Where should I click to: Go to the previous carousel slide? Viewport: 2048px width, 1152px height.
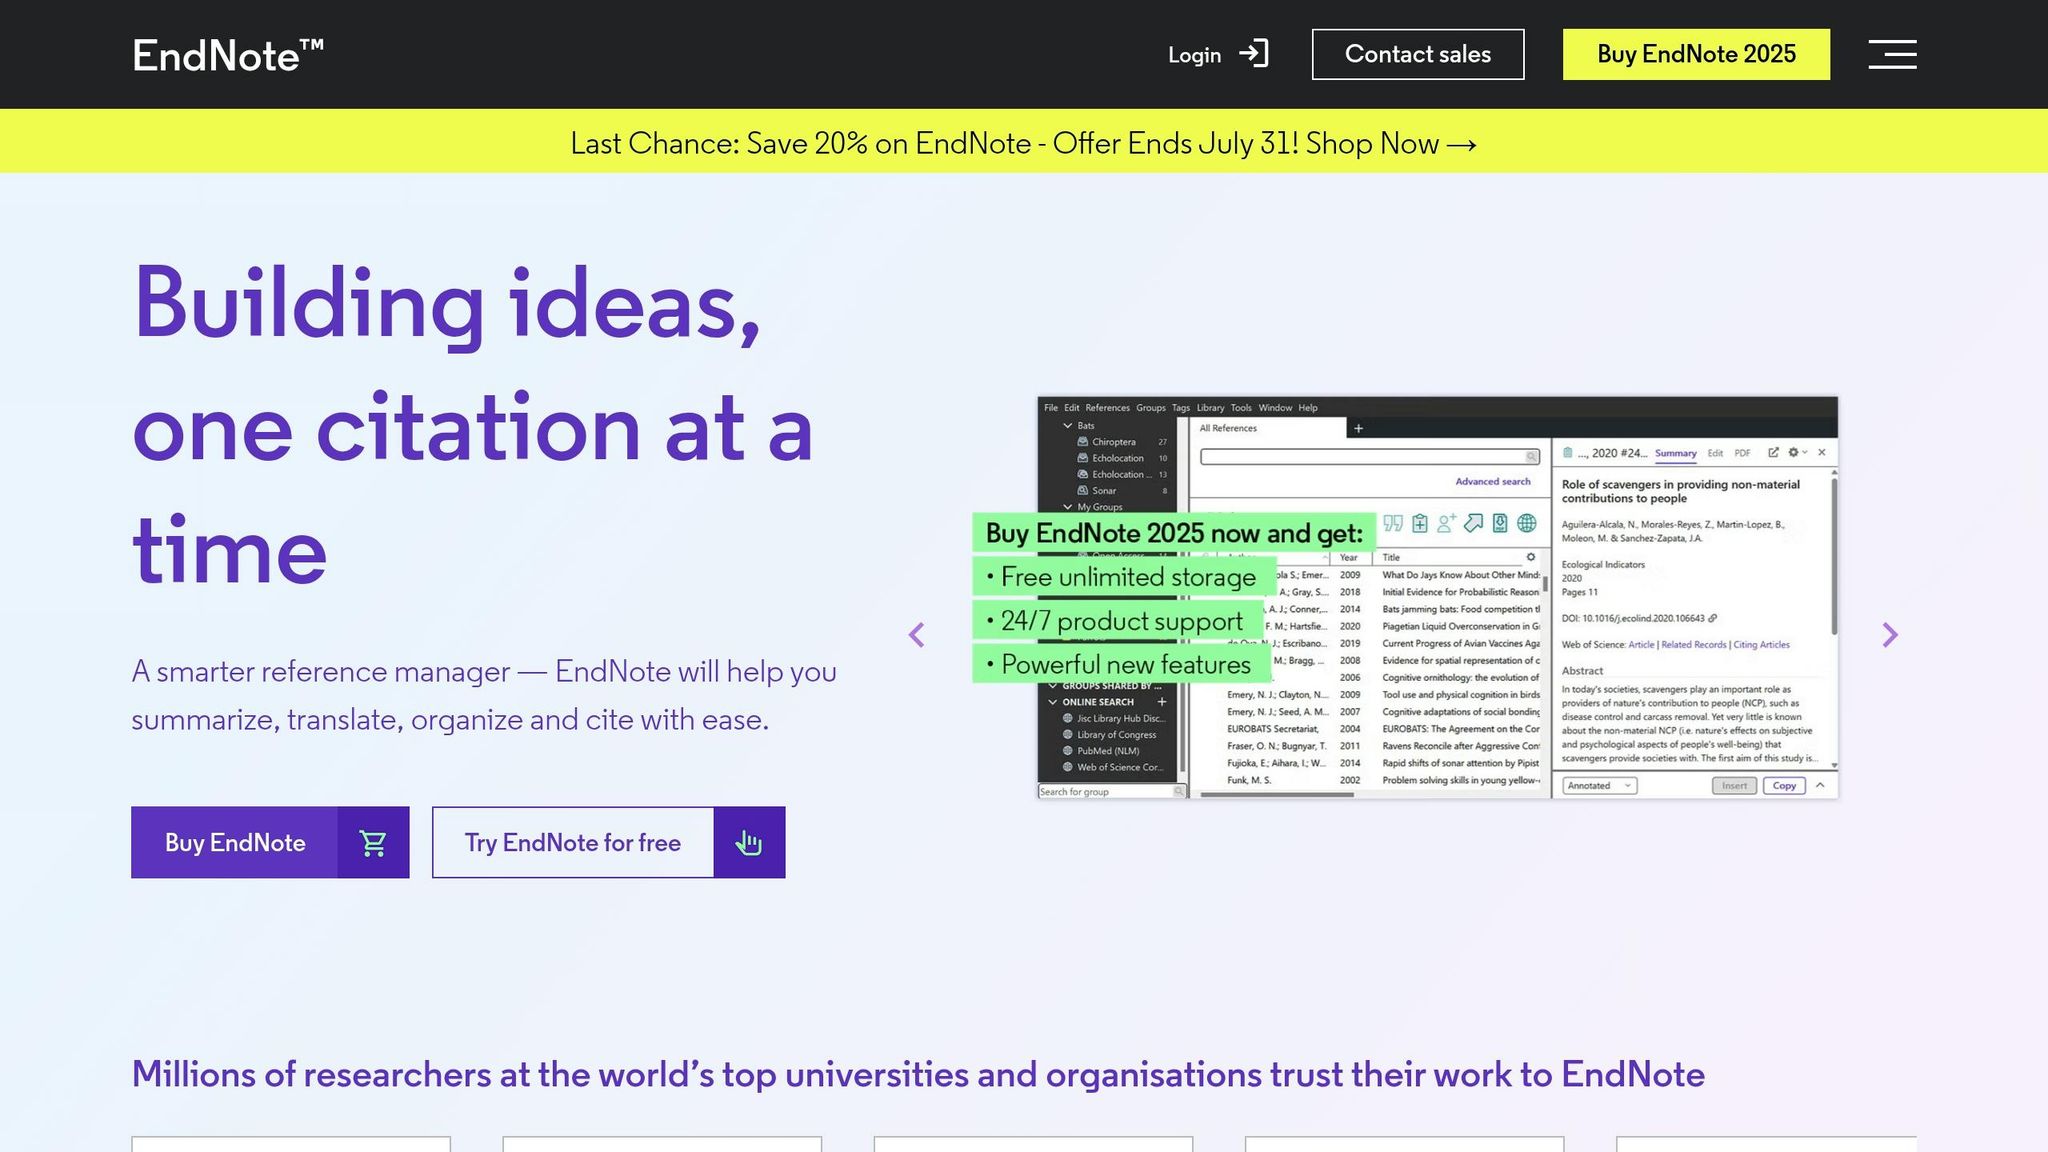[x=916, y=635]
